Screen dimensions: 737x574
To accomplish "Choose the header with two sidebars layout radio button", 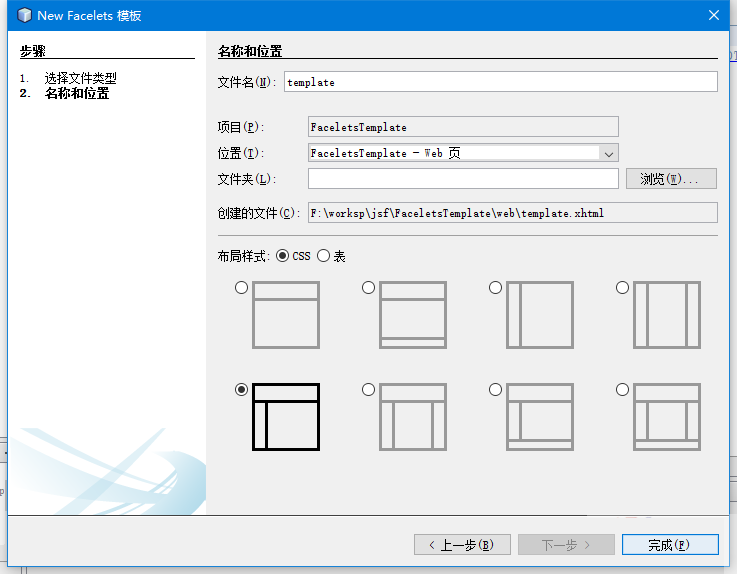I will (x=368, y=390).
